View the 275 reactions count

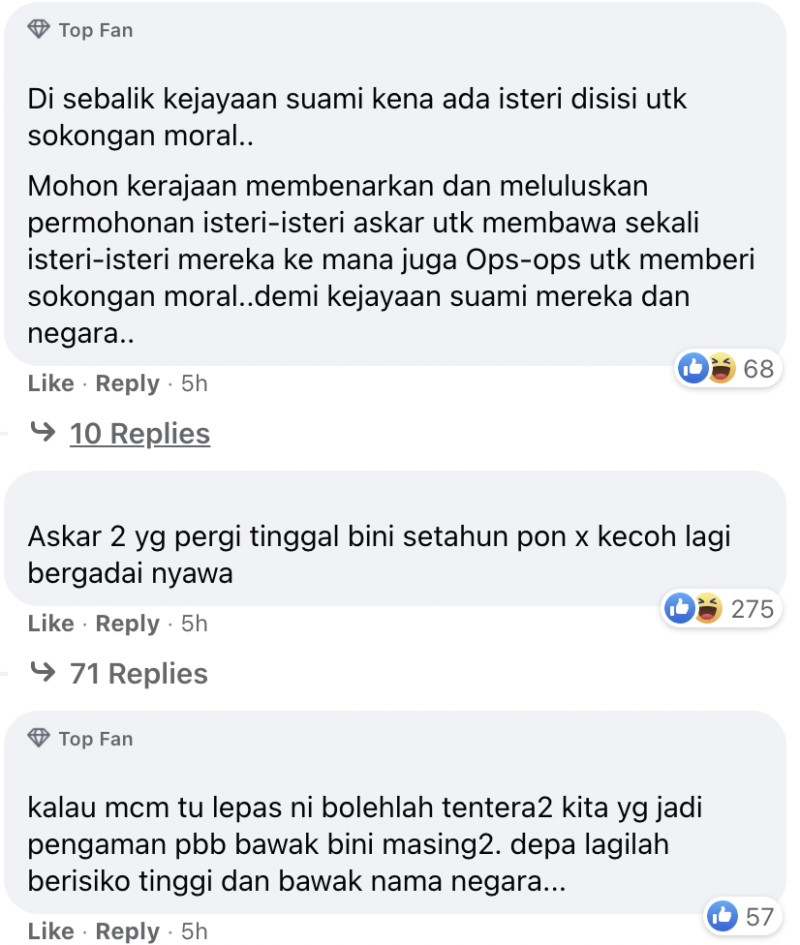click(x=753, y=608)
